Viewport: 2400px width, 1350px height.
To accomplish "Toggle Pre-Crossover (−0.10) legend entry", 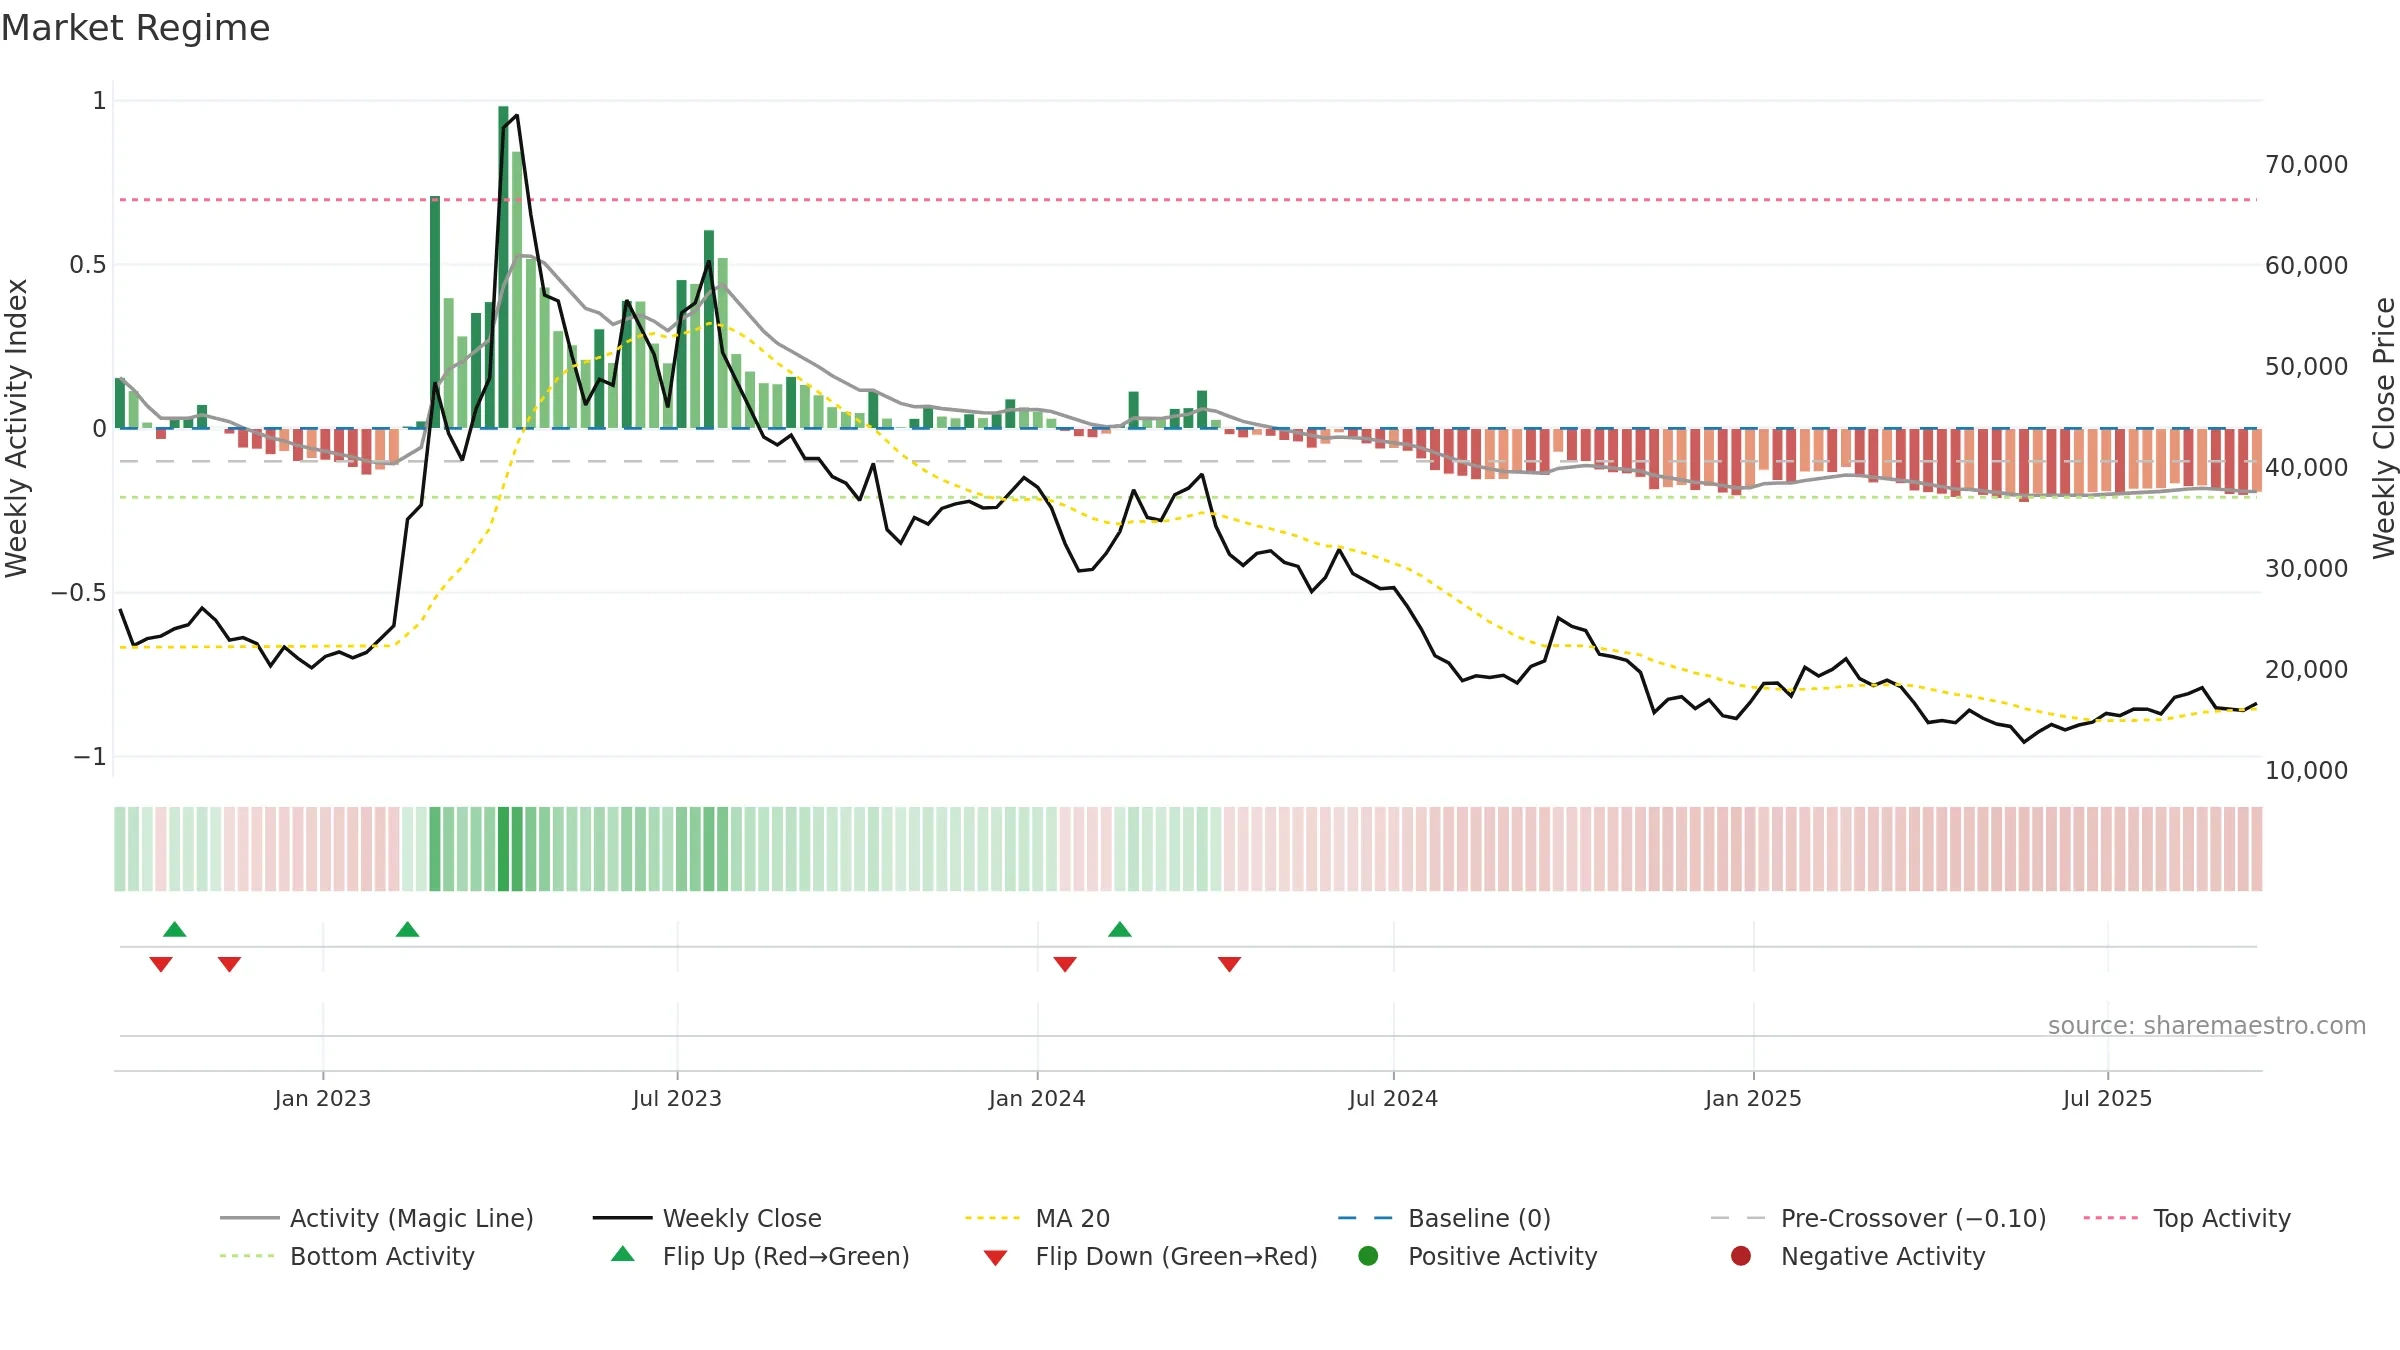I will 1879,1218.
